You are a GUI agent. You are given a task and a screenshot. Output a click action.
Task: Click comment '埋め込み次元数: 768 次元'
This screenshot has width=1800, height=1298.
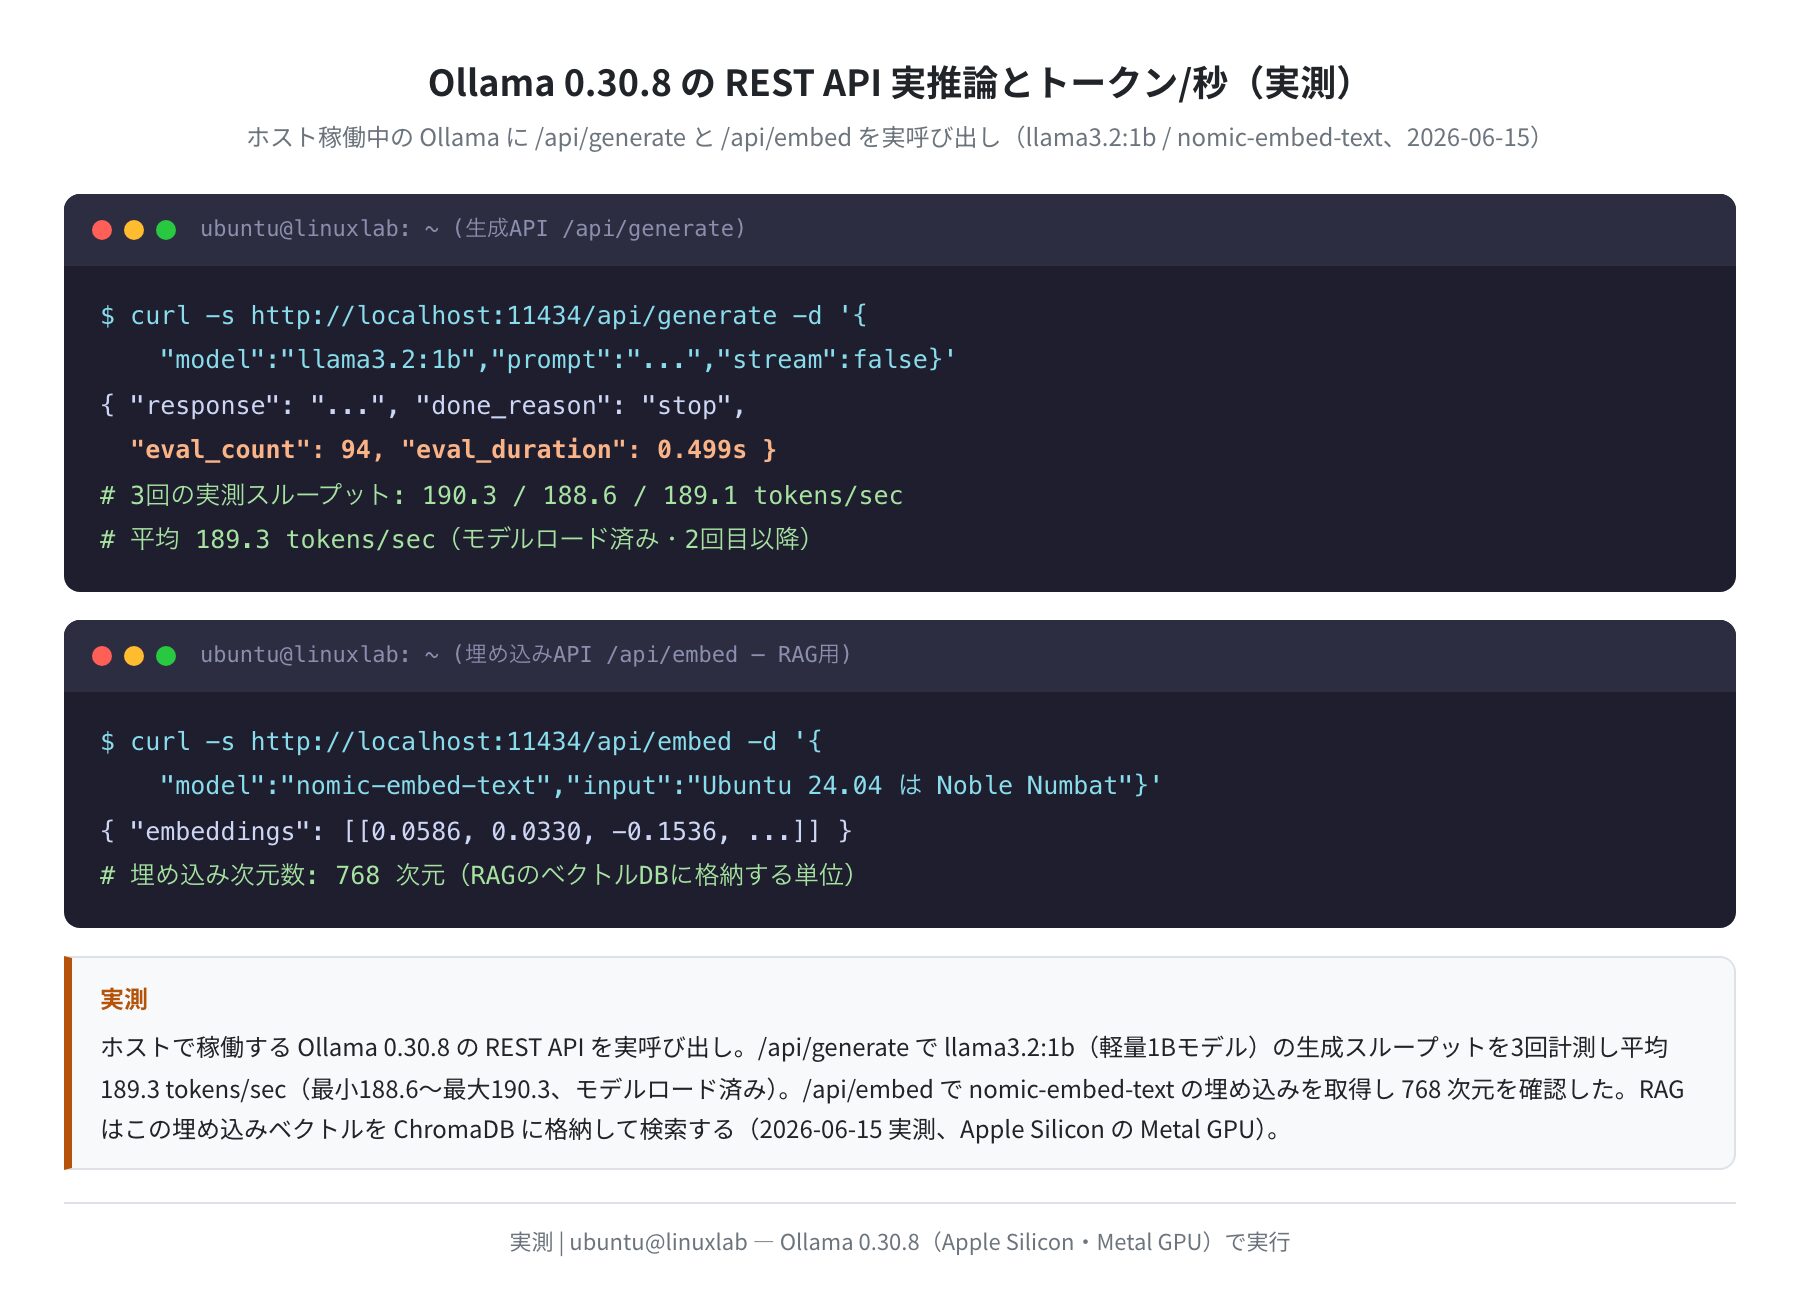(480, 876)
